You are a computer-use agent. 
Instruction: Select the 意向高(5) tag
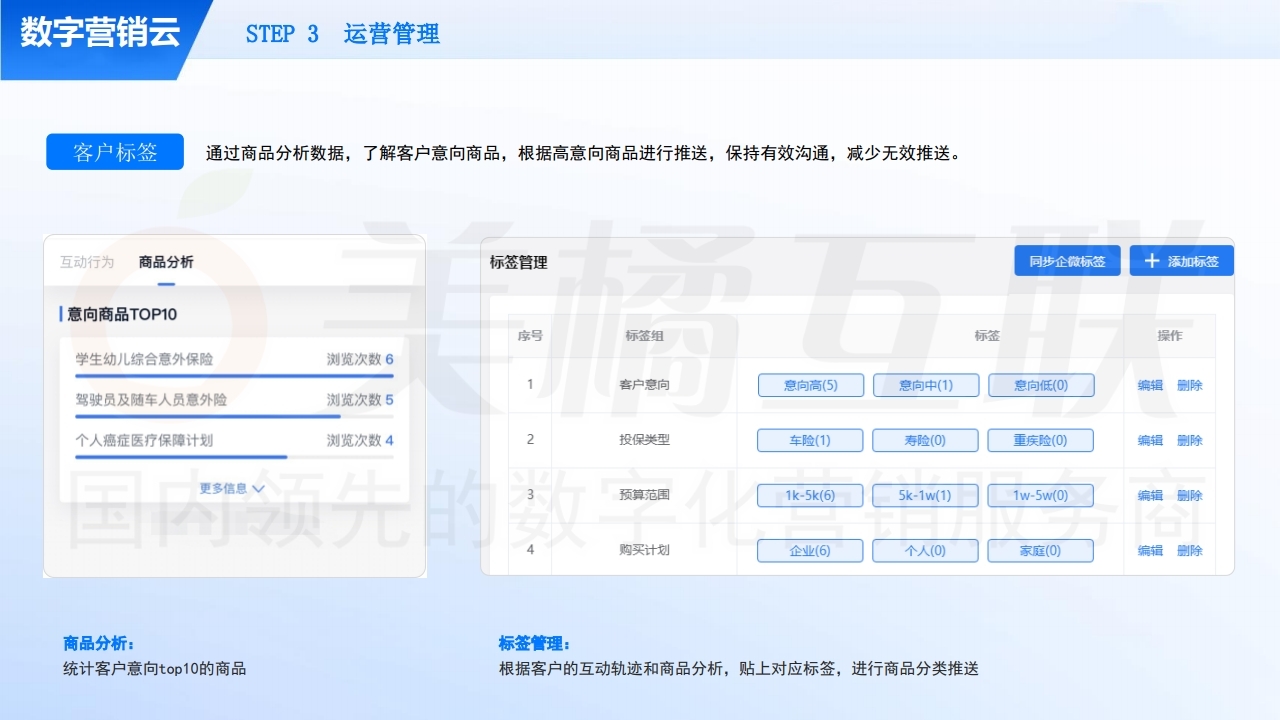pyautogui.click(x=811, y=385)
